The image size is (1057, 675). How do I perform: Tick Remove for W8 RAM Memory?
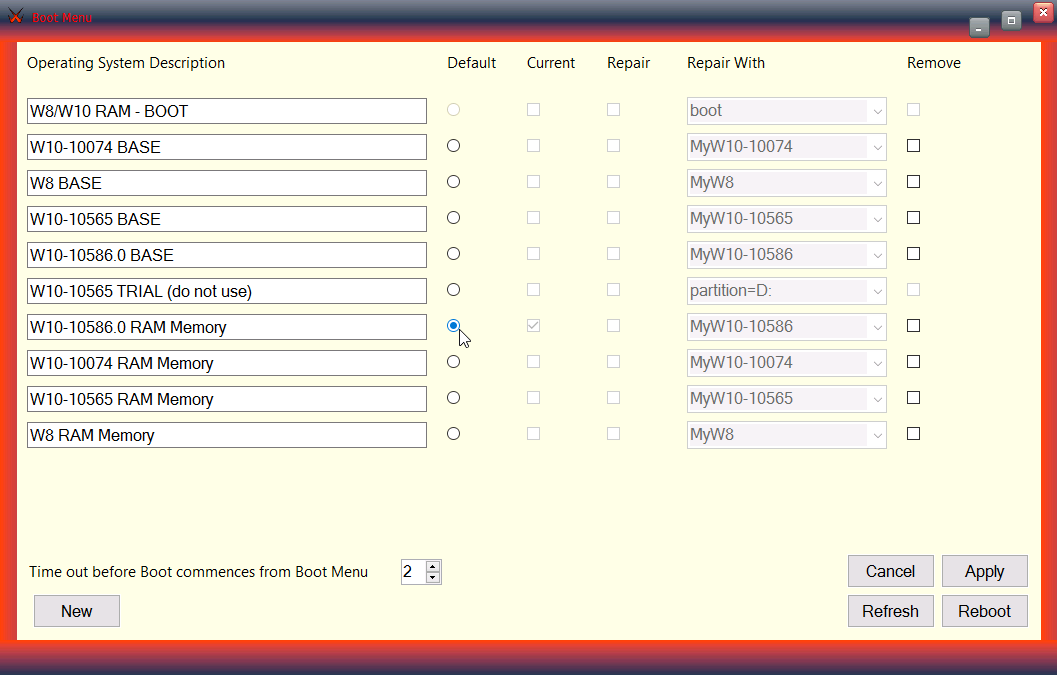point(913,434)
